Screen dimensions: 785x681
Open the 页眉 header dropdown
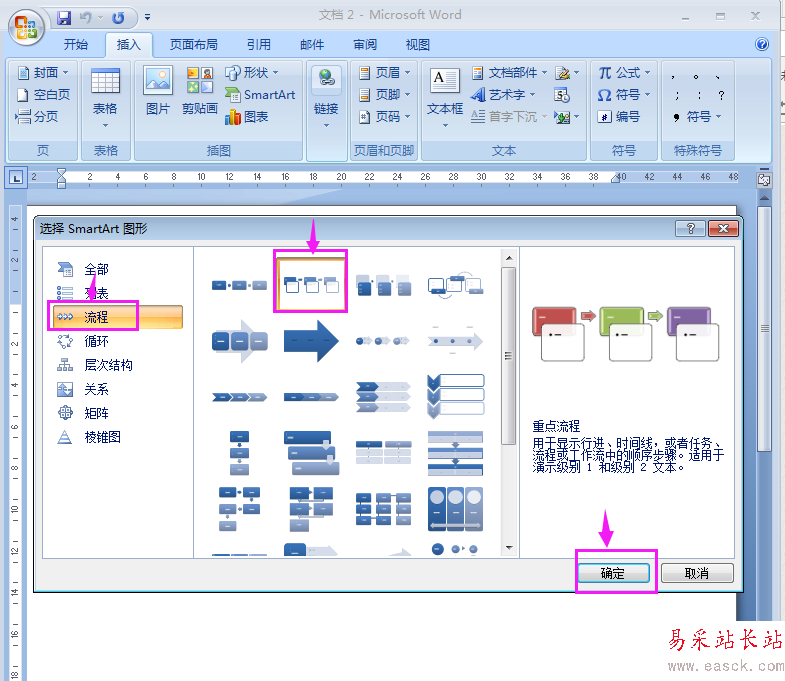pos(384,73)
